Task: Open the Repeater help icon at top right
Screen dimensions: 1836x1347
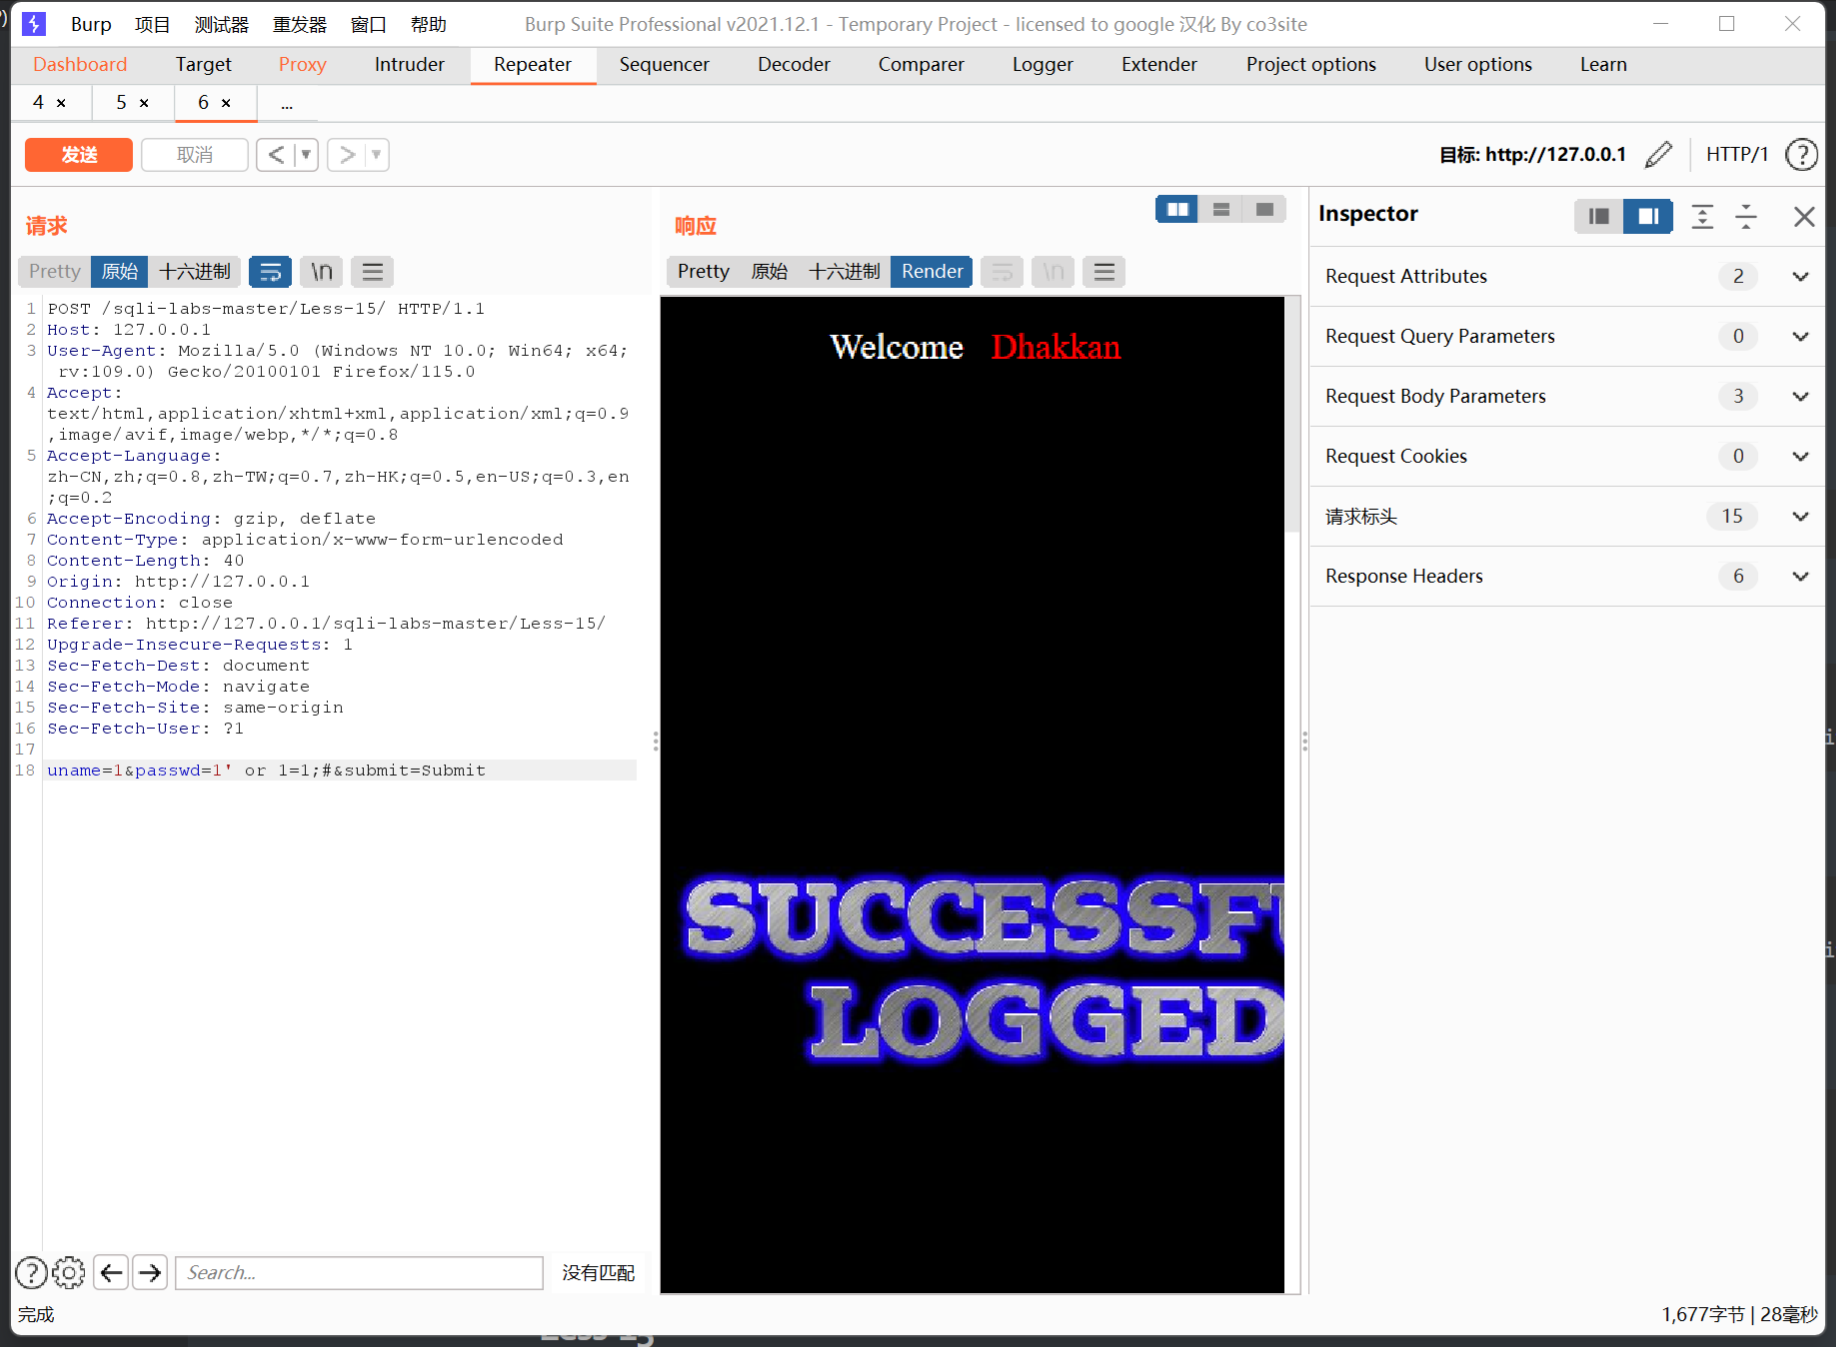Action: (1801, 154)
